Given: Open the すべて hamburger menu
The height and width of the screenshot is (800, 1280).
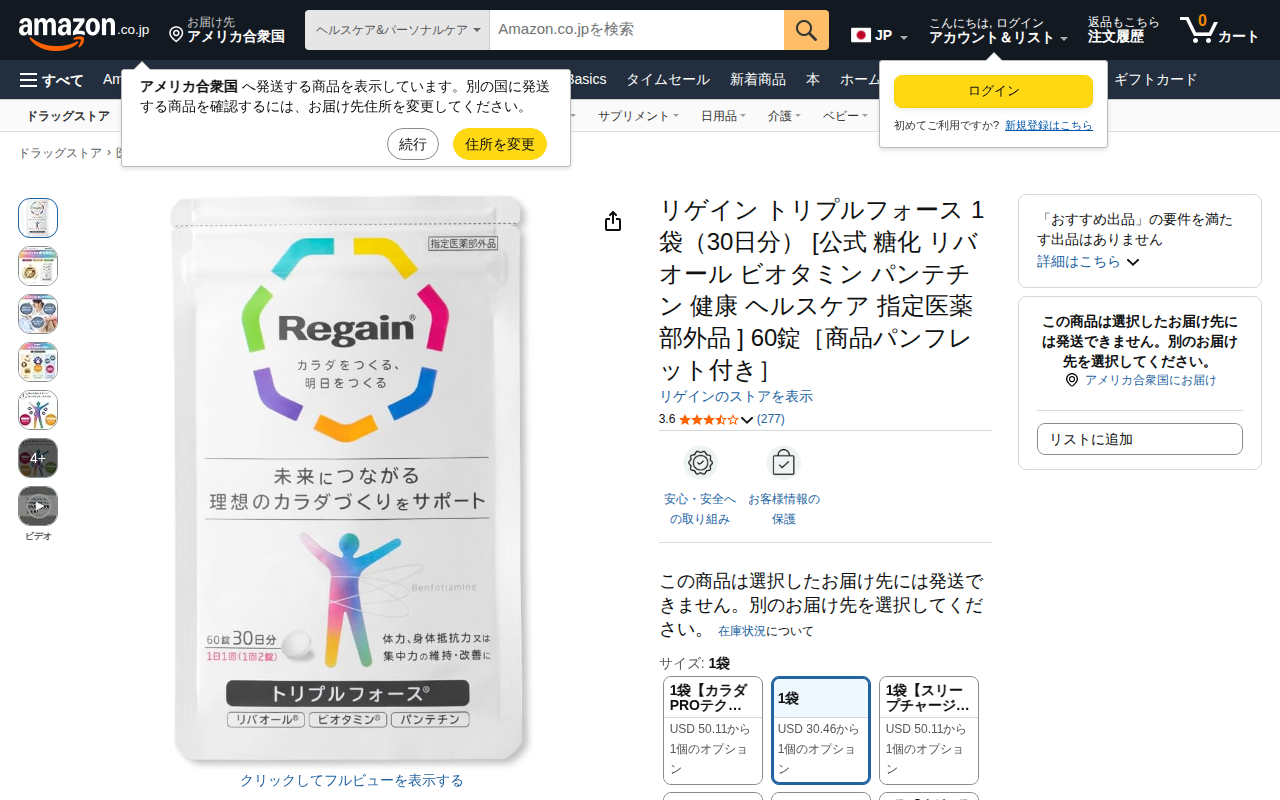Looking at the screenshot, I should click(51, 80).
